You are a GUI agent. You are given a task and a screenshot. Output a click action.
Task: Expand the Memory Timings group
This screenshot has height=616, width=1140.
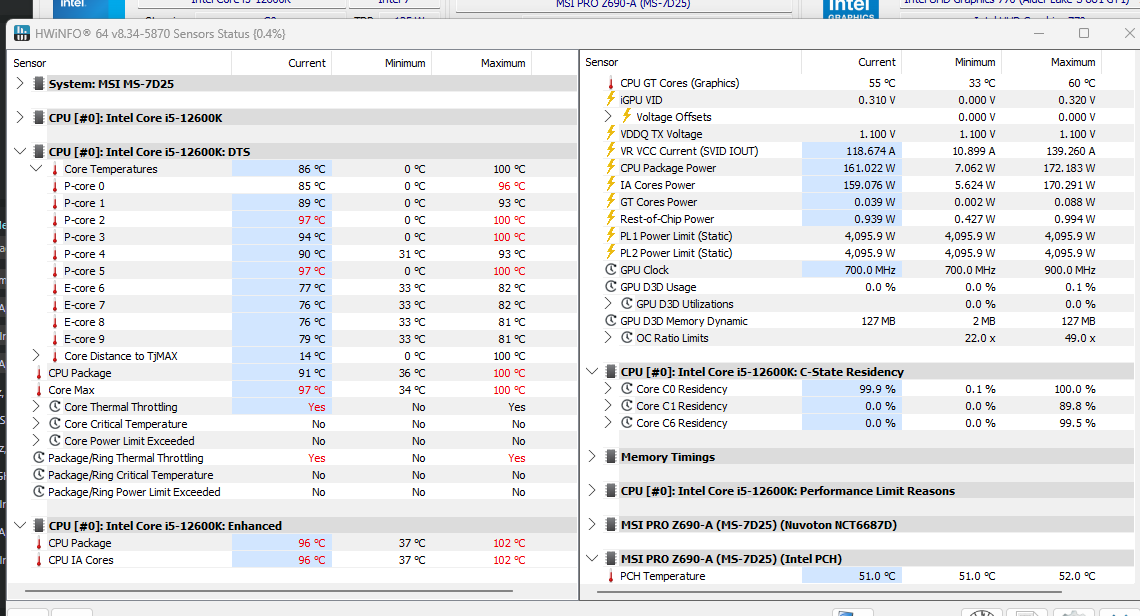point(592,457)
